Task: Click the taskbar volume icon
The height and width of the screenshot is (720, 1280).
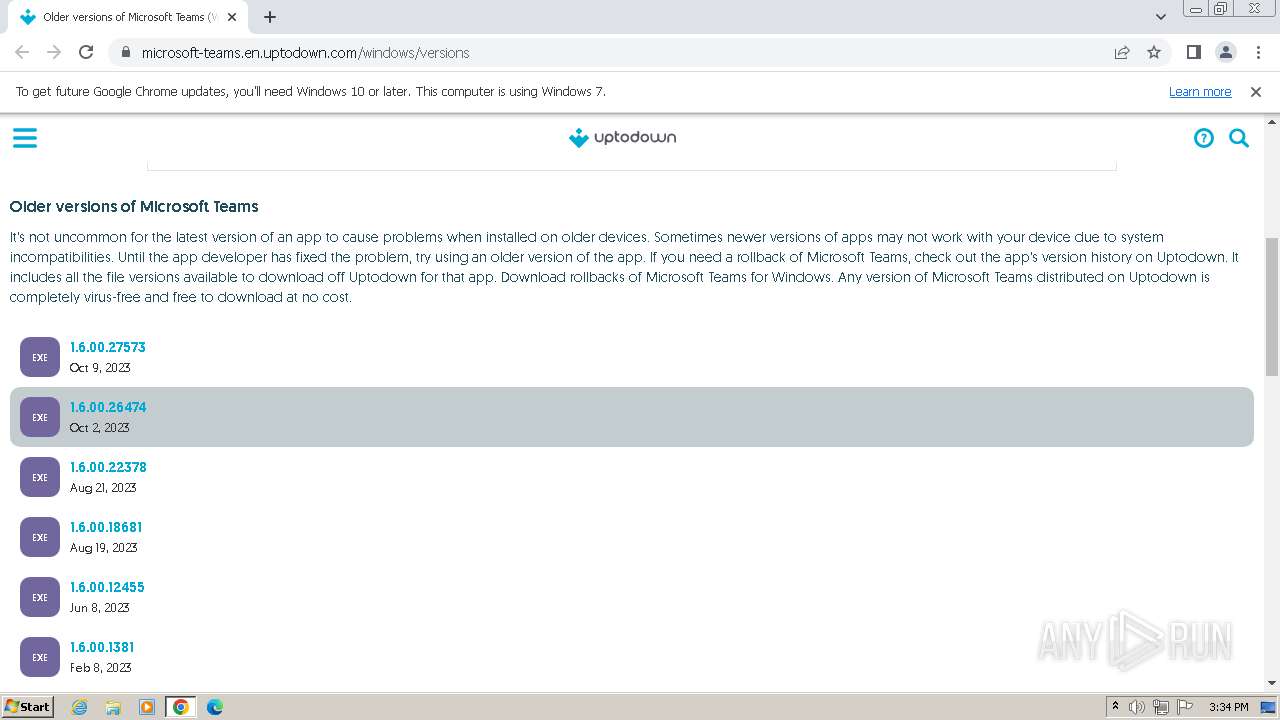Action: tap(1137, 707)
